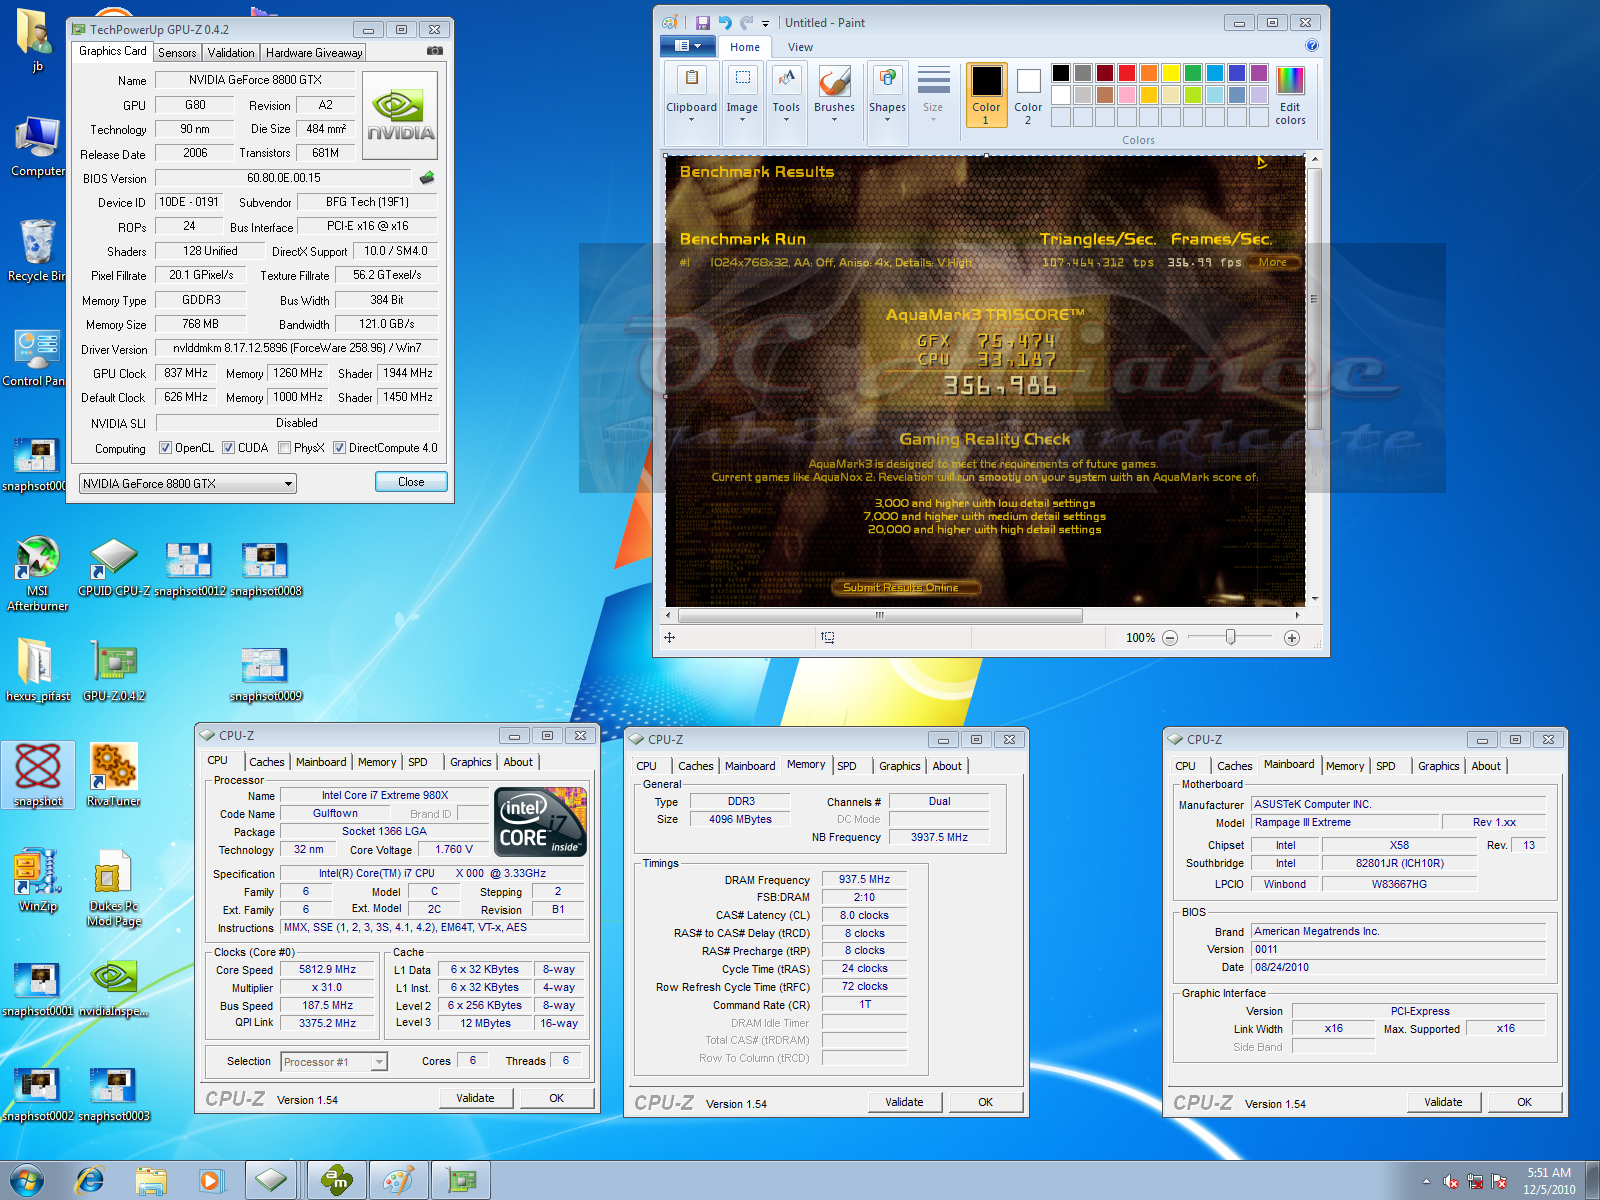
Task: Click the horizontal scrollbar in the Paint canvas
Action: 880,615
